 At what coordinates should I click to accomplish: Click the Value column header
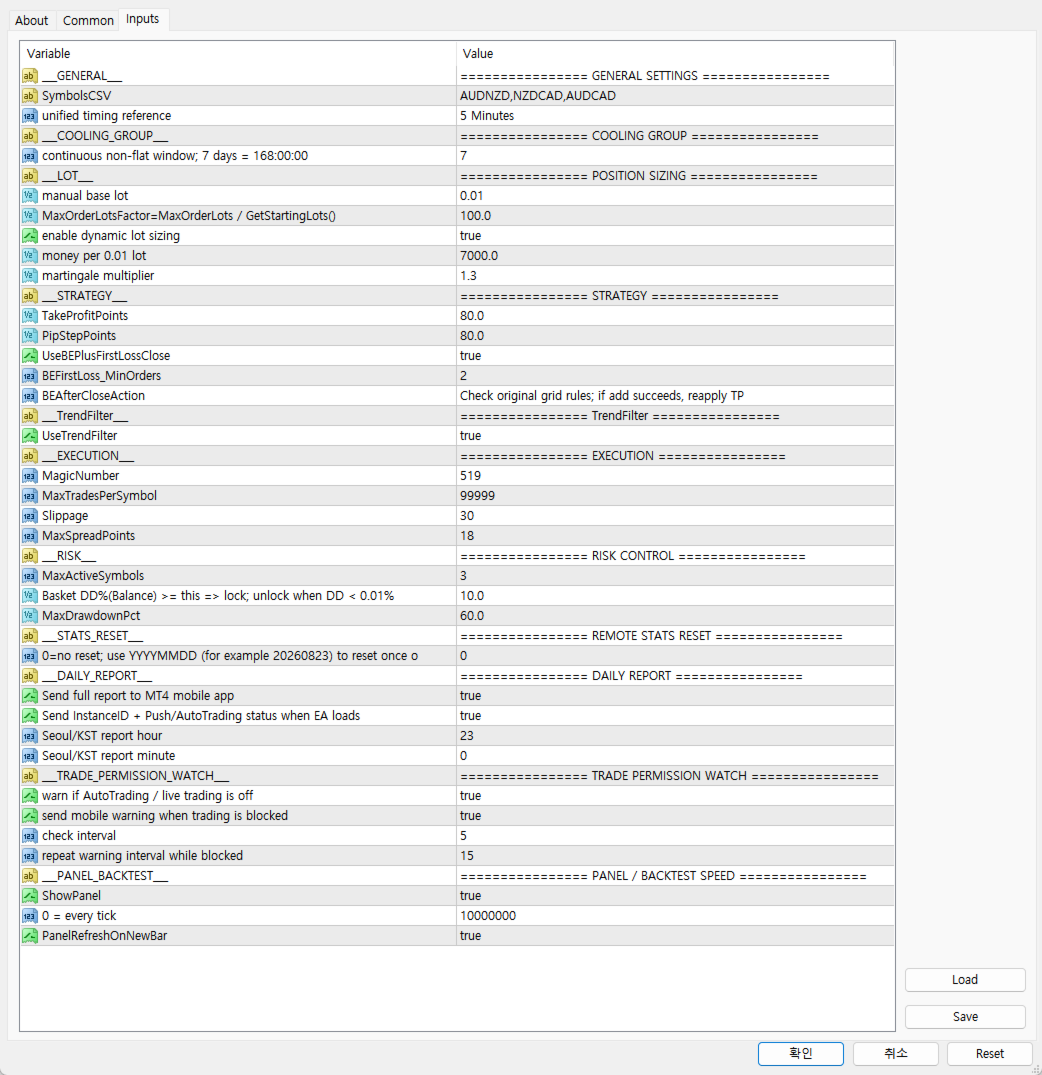(675, 53)
